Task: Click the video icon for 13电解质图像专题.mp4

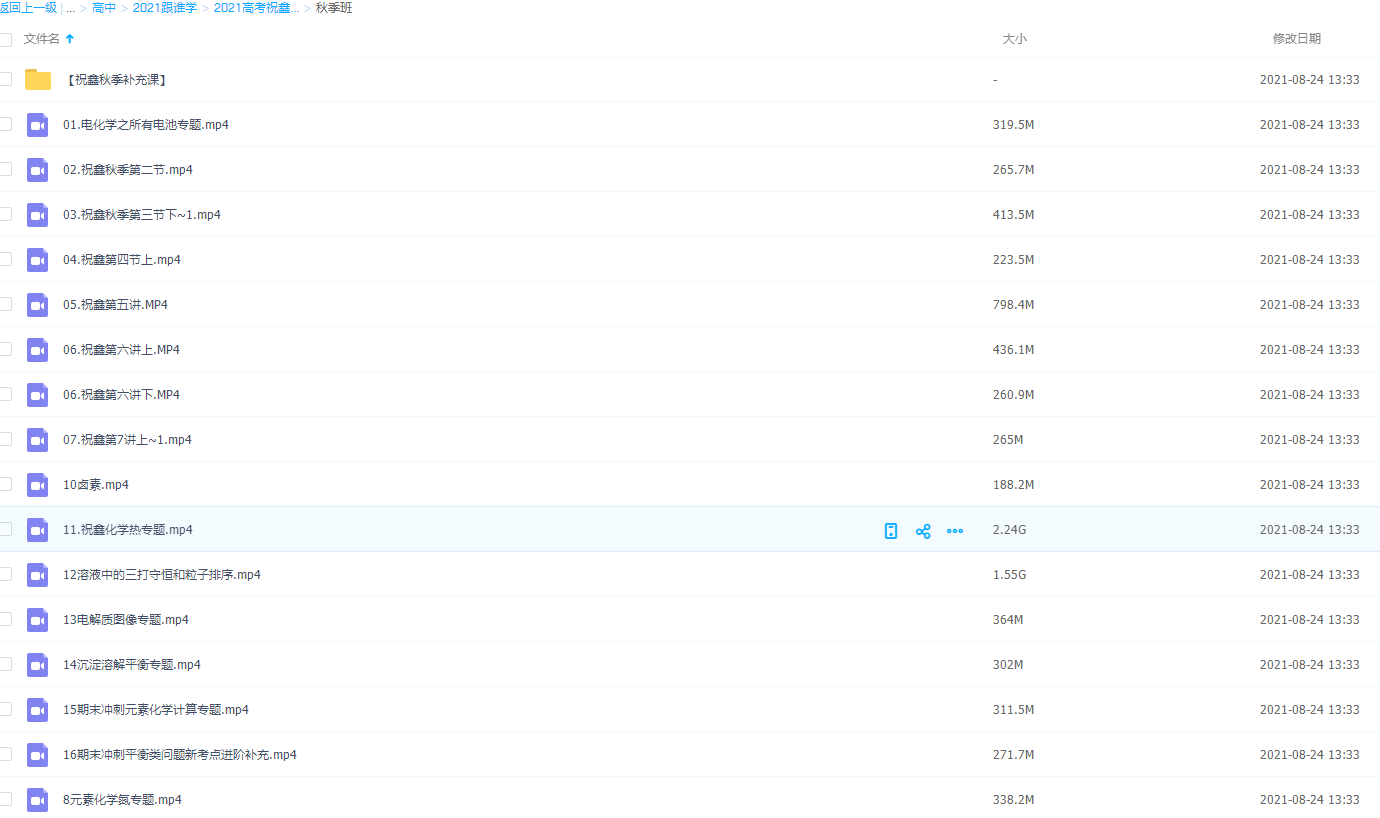Action: pos(38,620)
